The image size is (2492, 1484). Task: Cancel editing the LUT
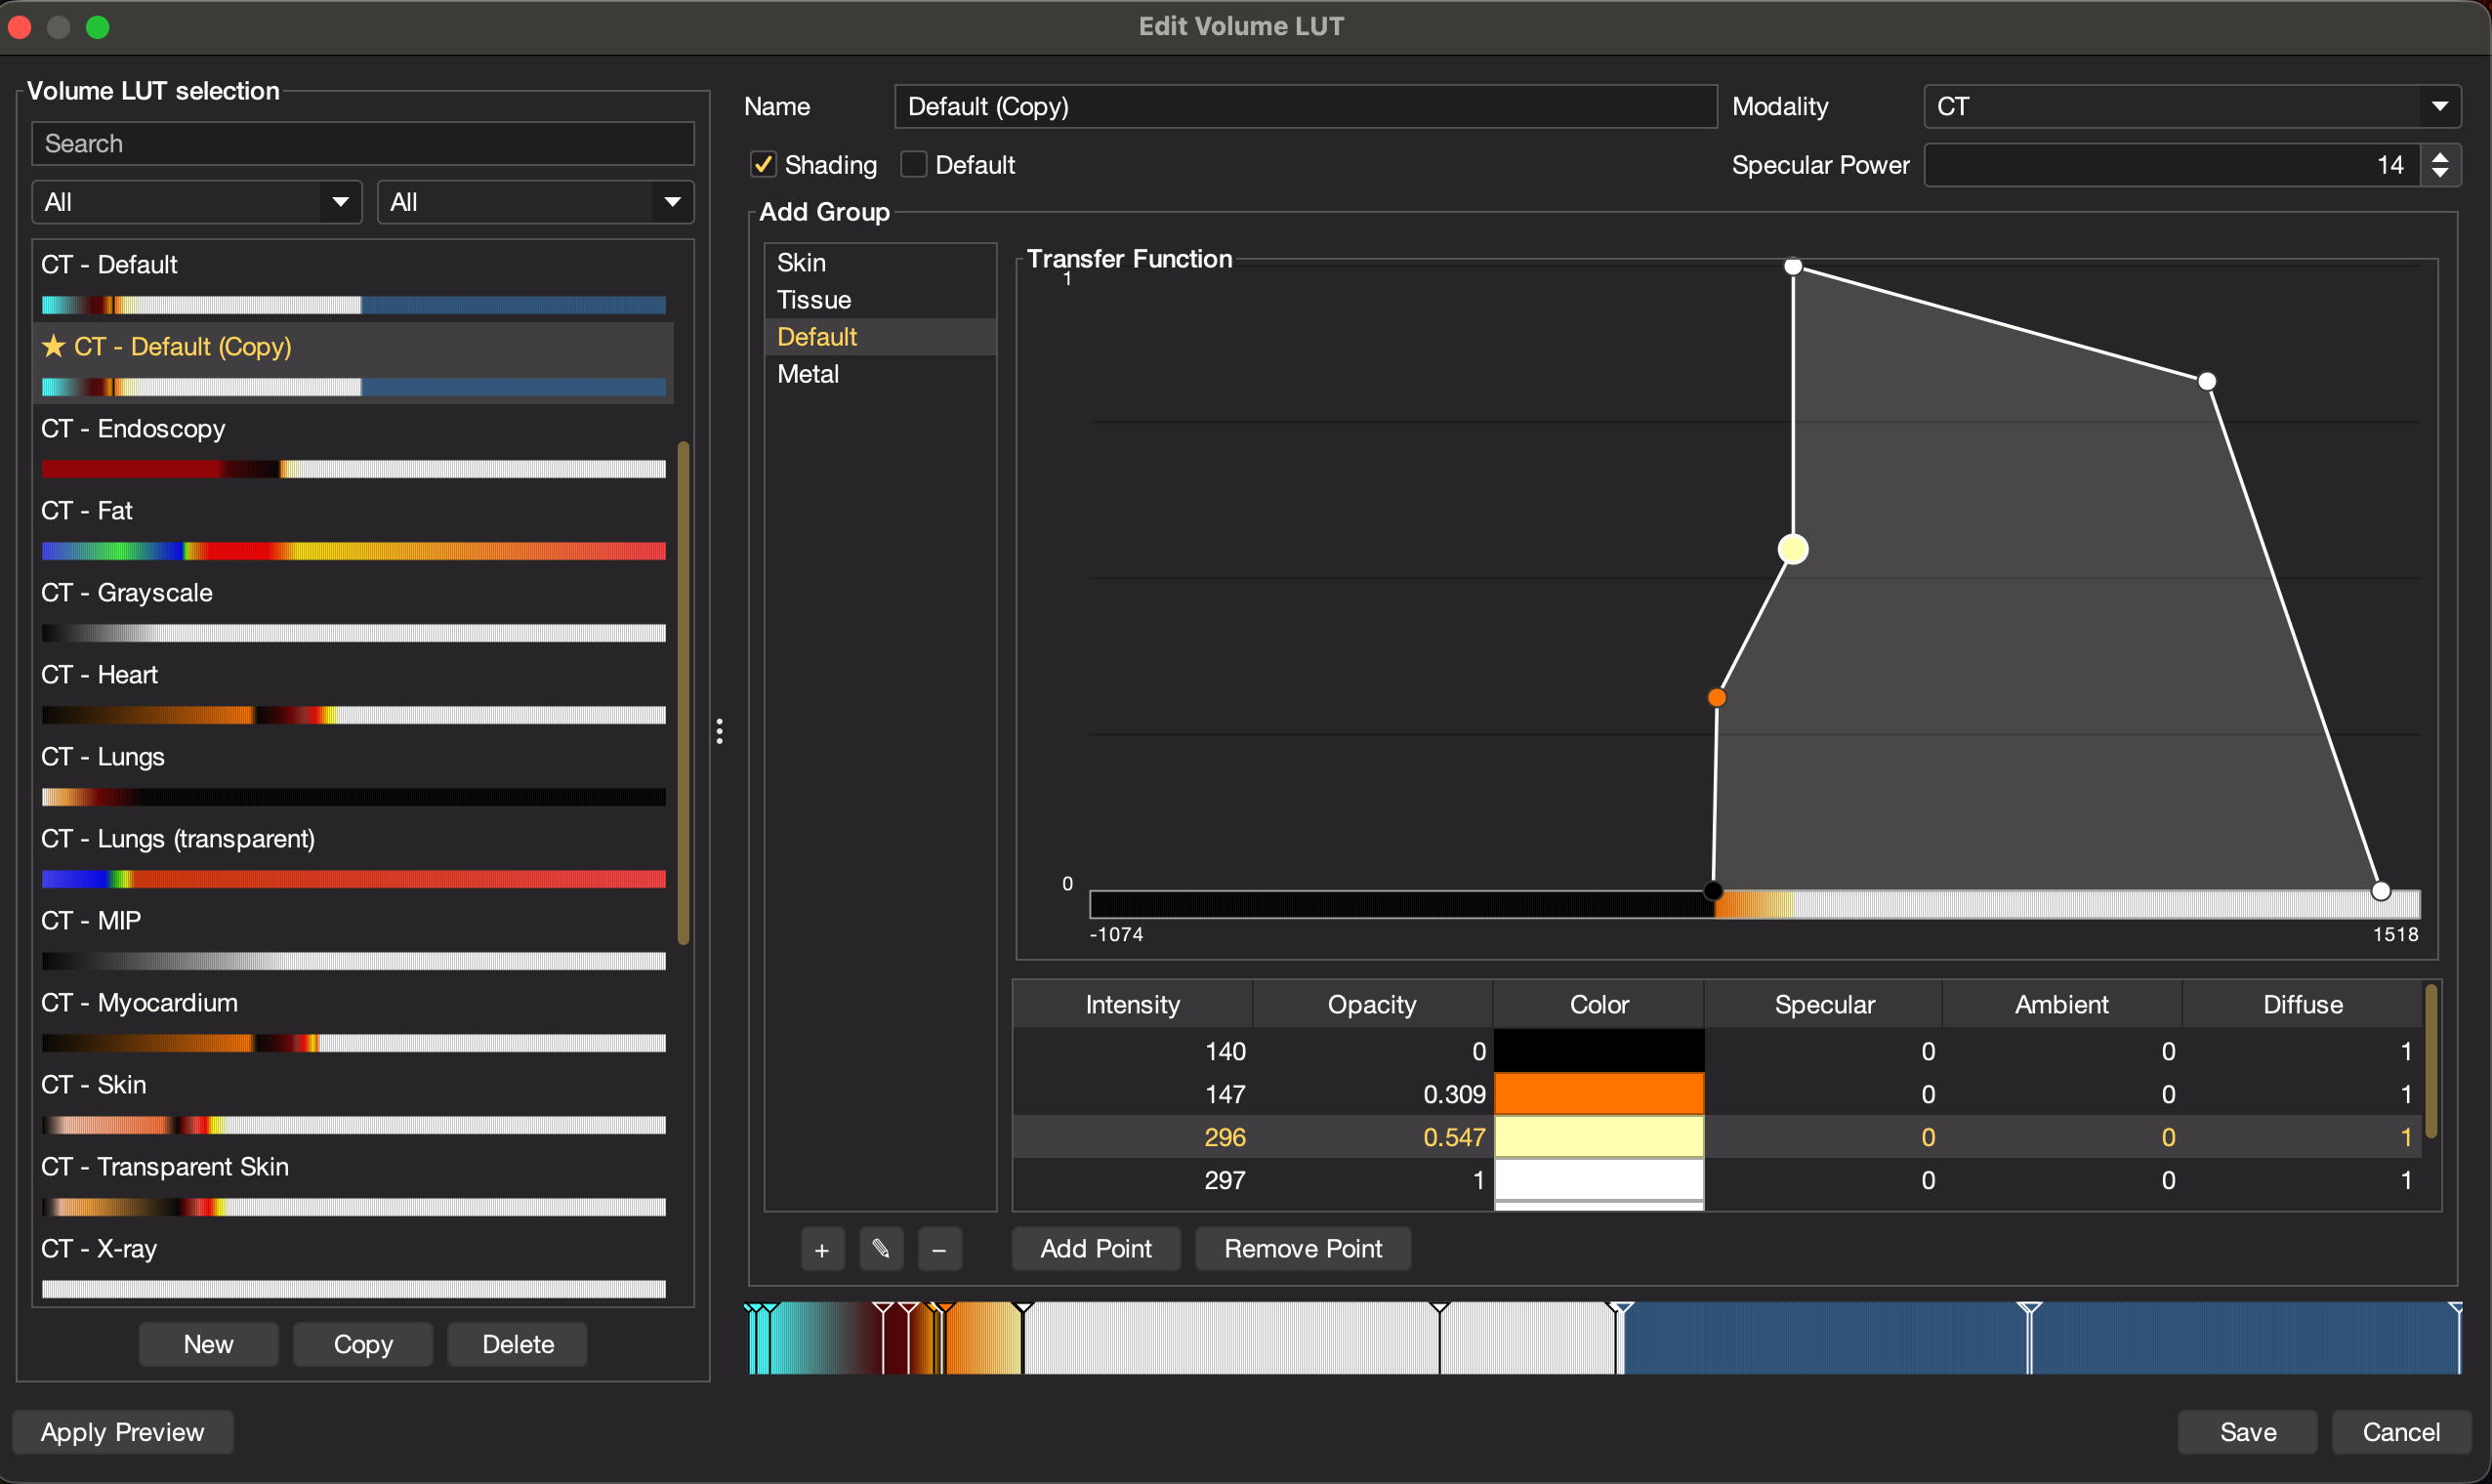(x=2401, y=1432)
